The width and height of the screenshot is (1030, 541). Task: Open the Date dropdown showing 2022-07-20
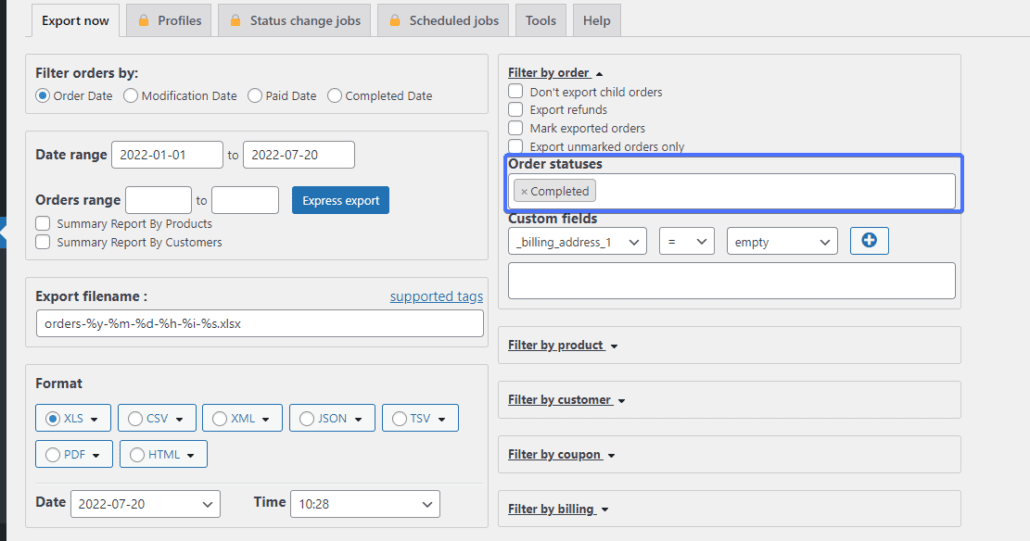pos(146,504)
